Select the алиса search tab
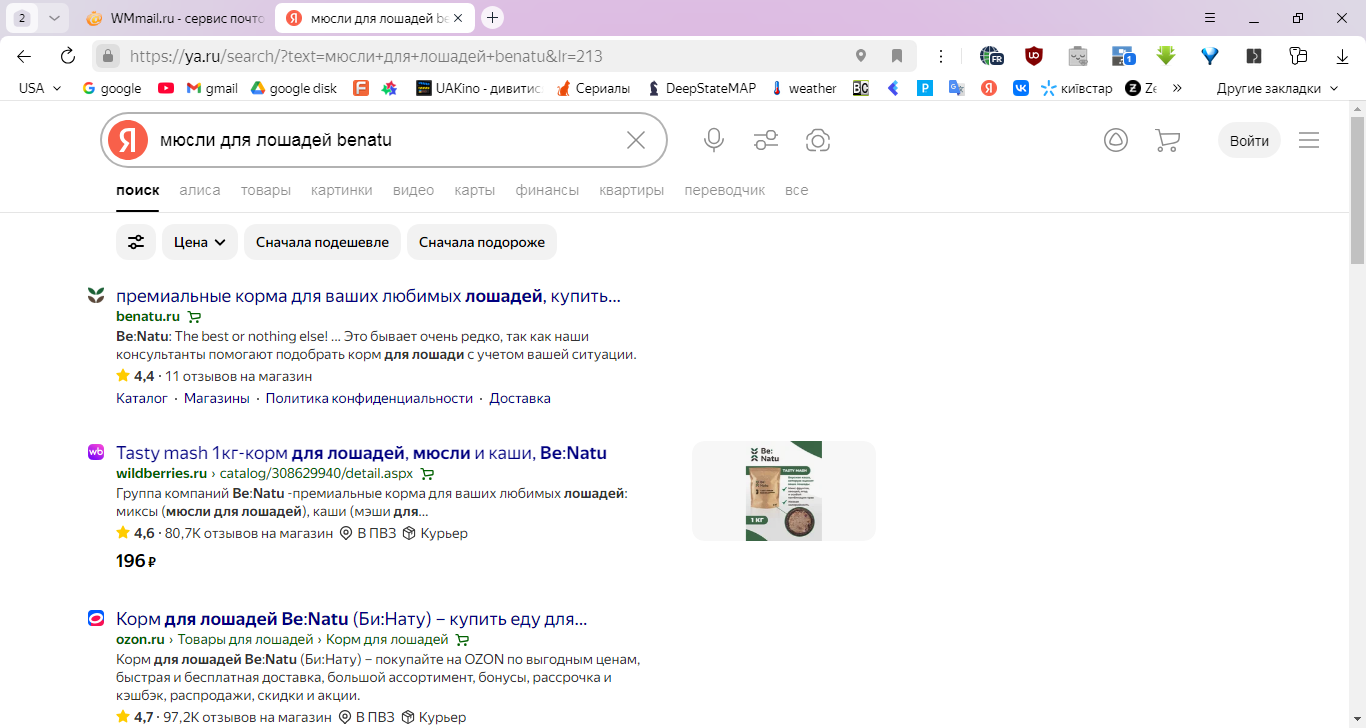1366x728 pixels. 200,190
